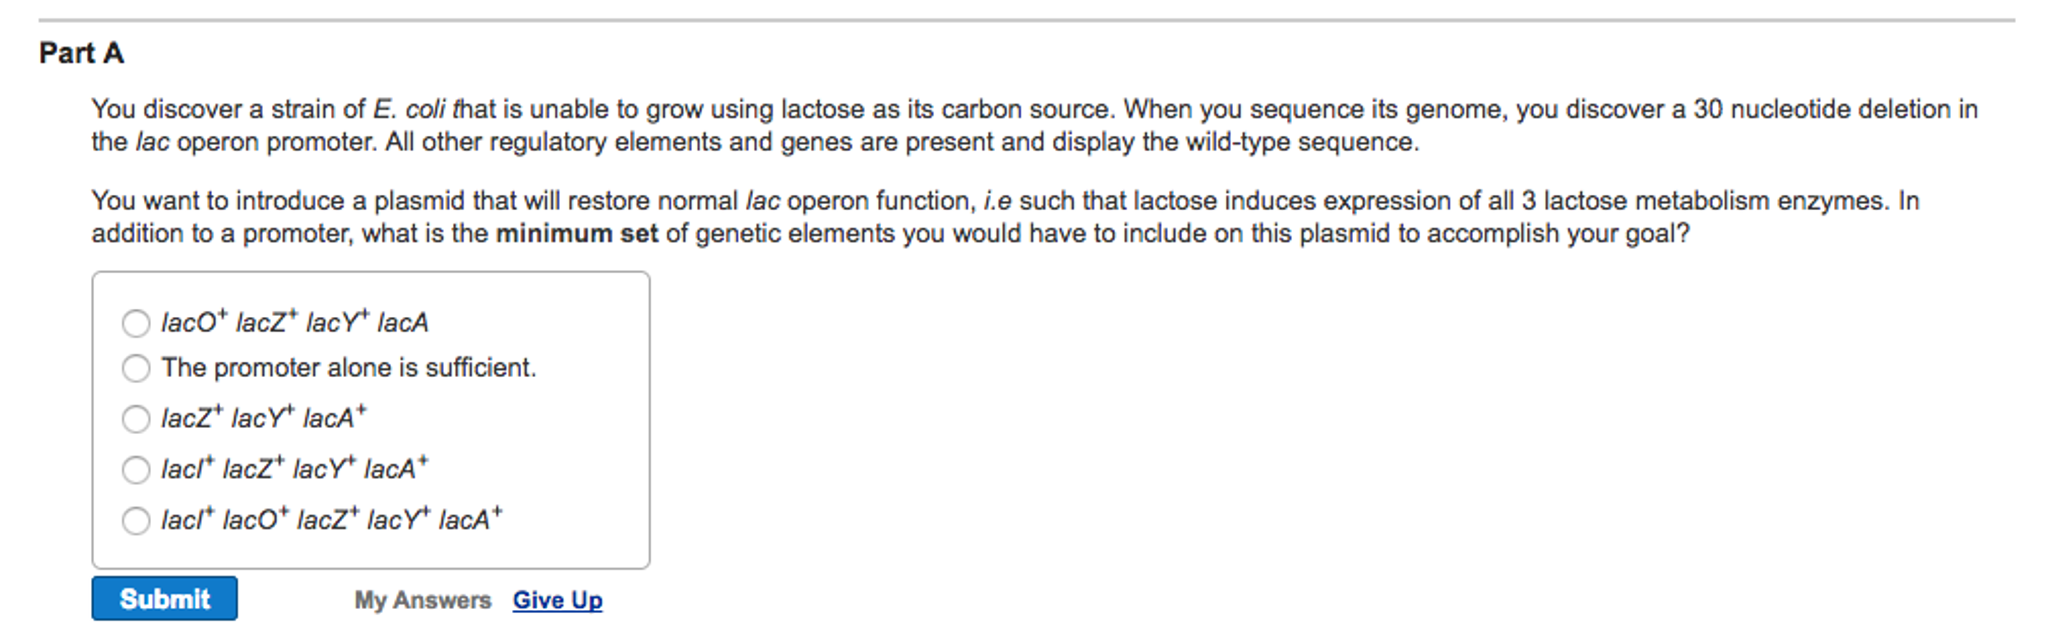Viewport: 2046px width, 639px height.
Task: Click the blue Submit button
Action: (164, 599)
